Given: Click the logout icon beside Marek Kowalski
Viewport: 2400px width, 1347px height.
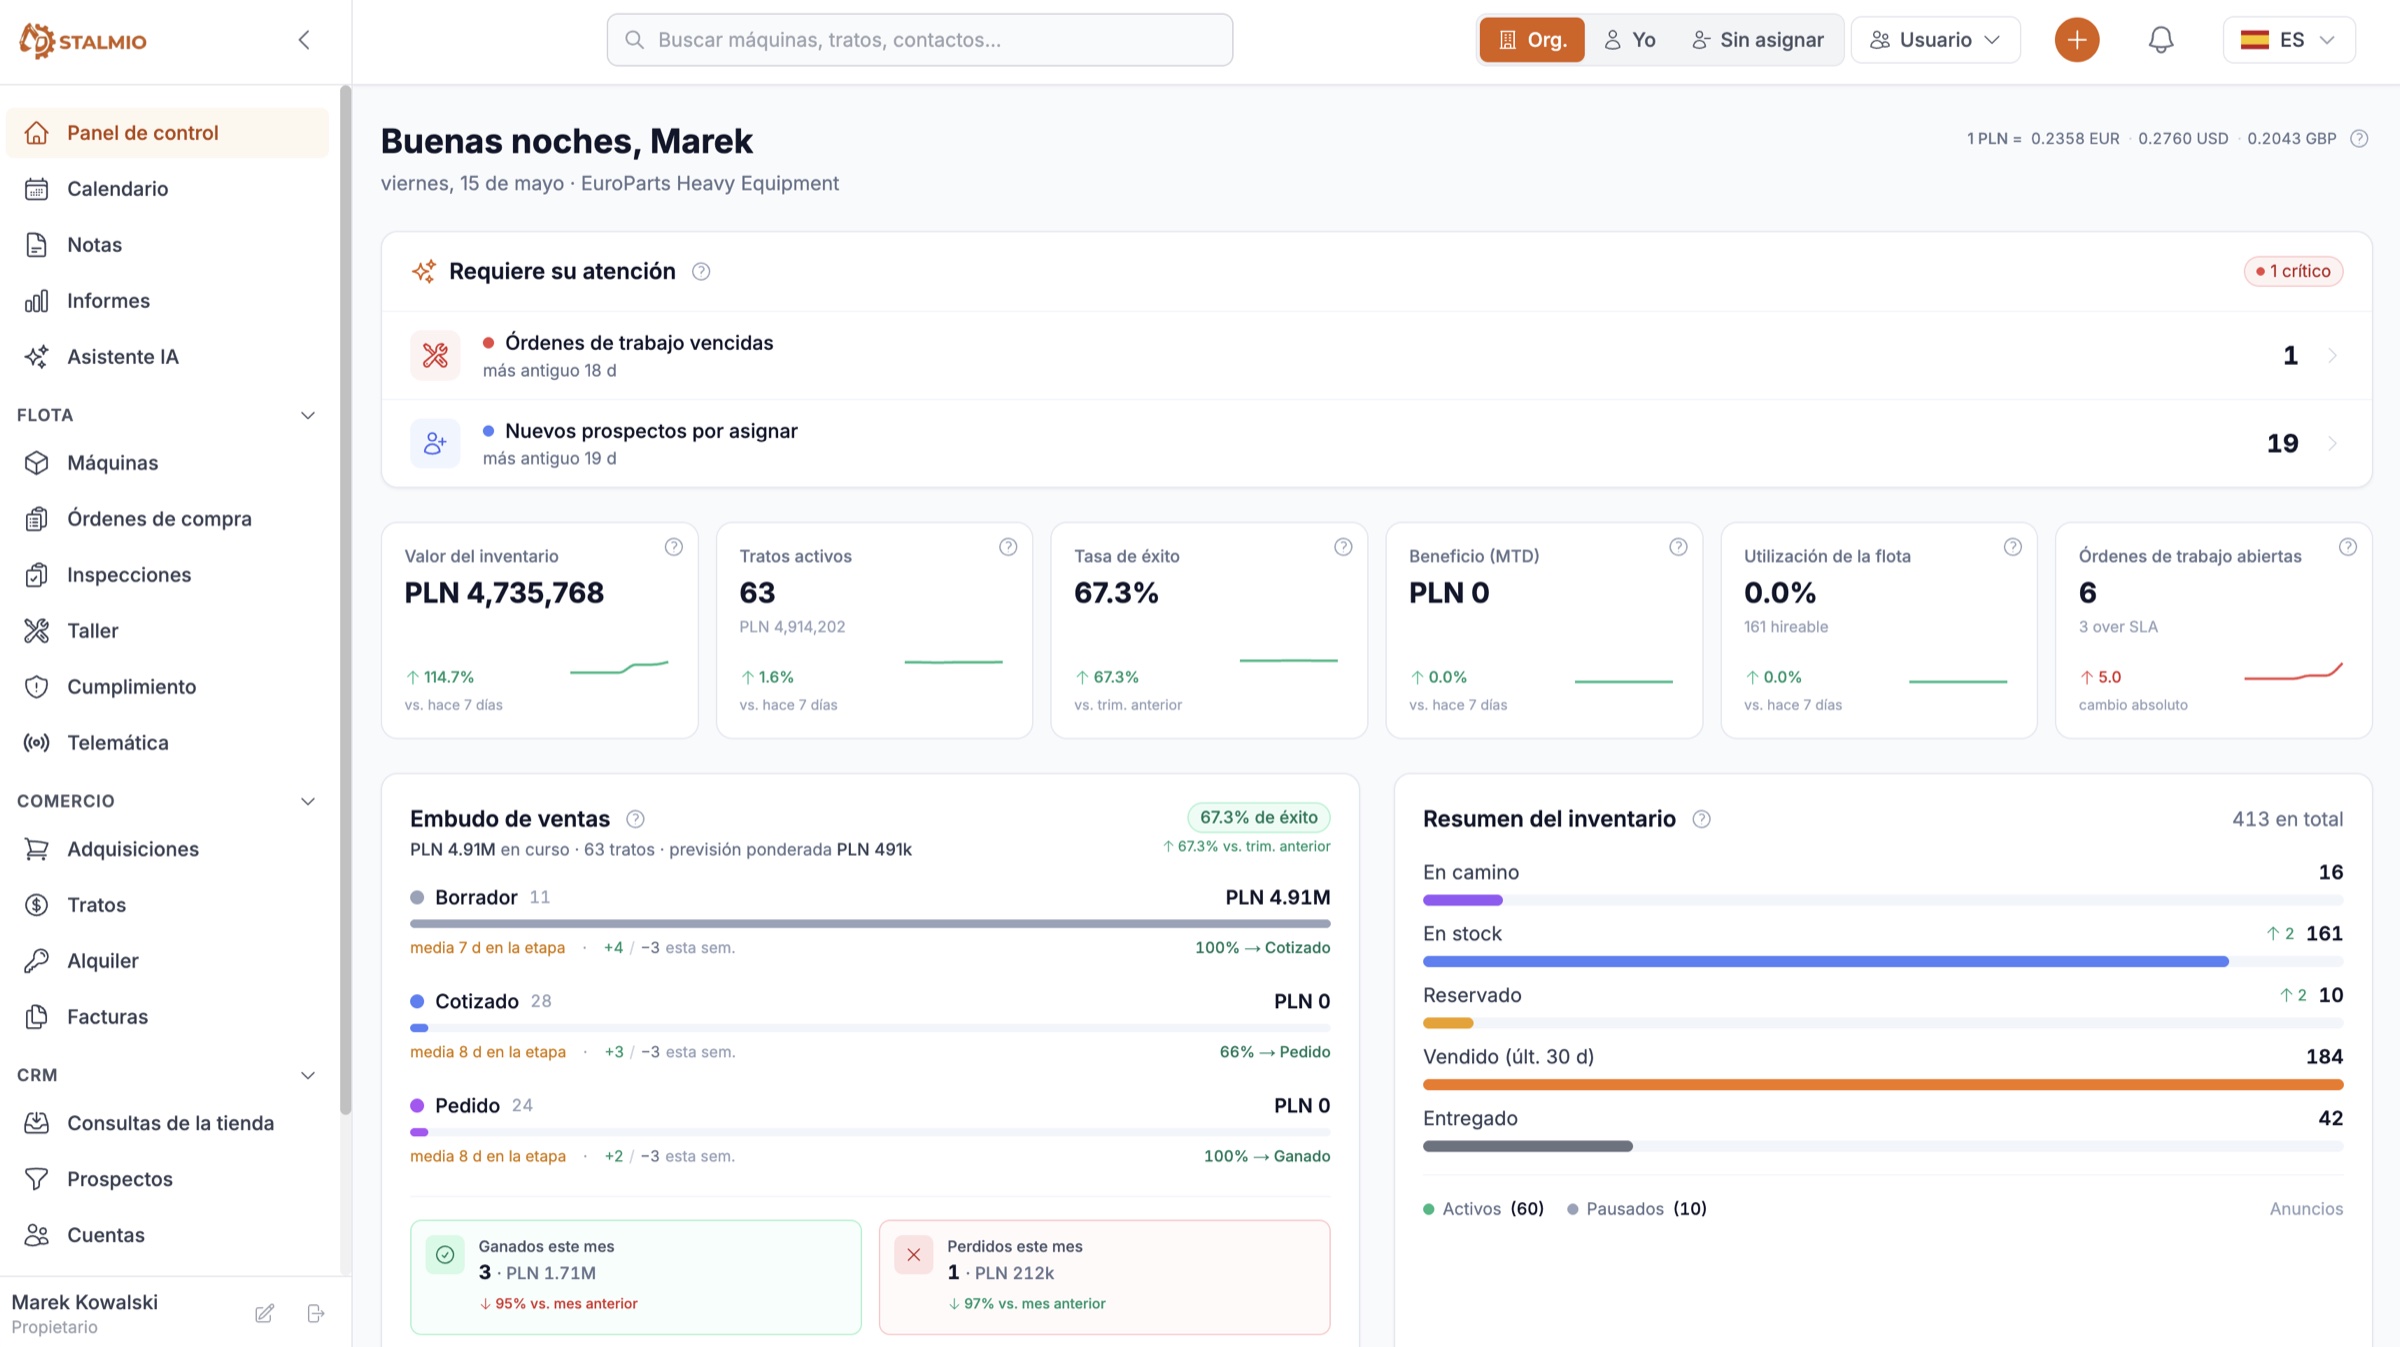Looking at the screenshot, I should [x=316, y=1313].
